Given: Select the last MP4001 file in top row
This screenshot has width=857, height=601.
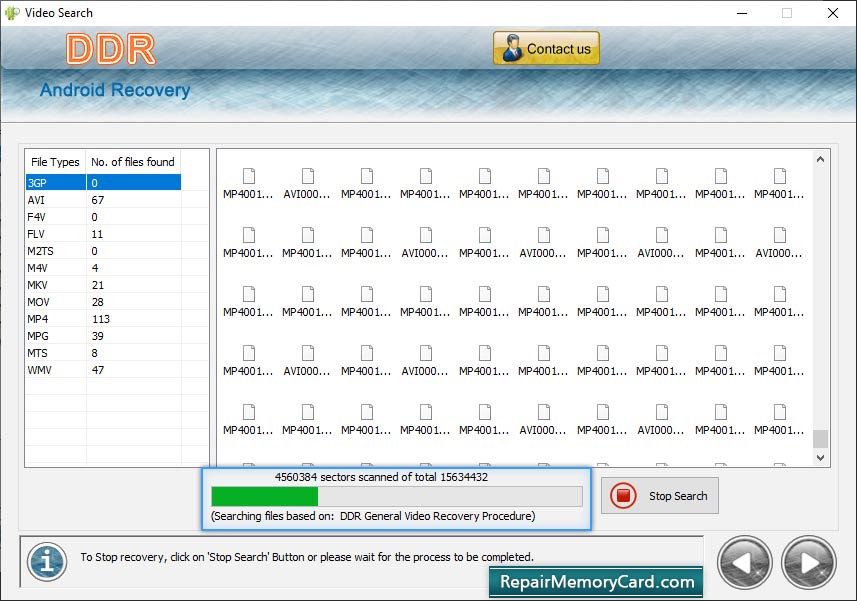Looking at the screenshot, I should 779,184.
